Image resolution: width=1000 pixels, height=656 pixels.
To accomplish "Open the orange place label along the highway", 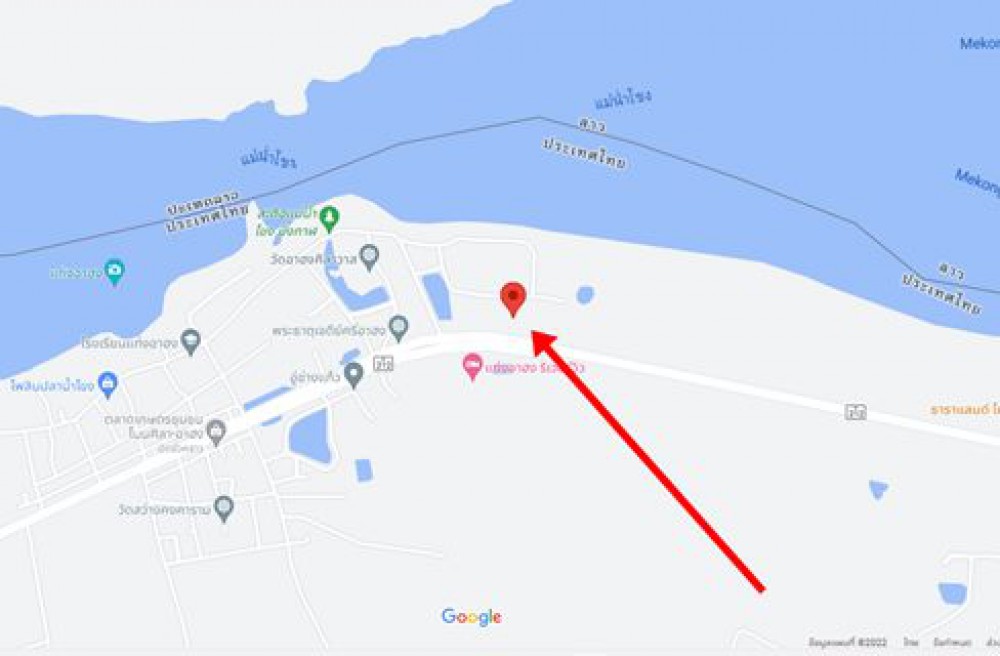I will (965, 410).
